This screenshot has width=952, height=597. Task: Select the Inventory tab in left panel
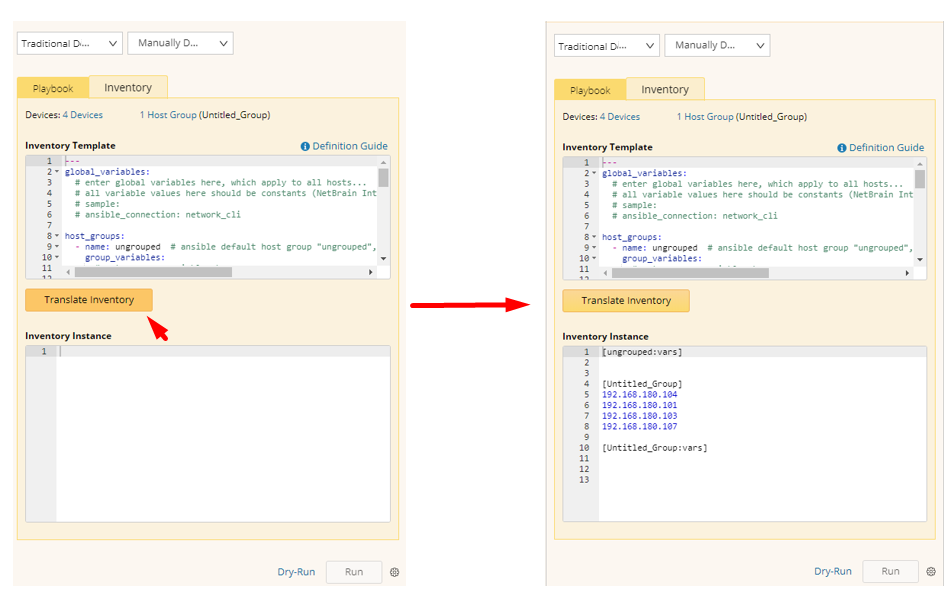(128, 87)
